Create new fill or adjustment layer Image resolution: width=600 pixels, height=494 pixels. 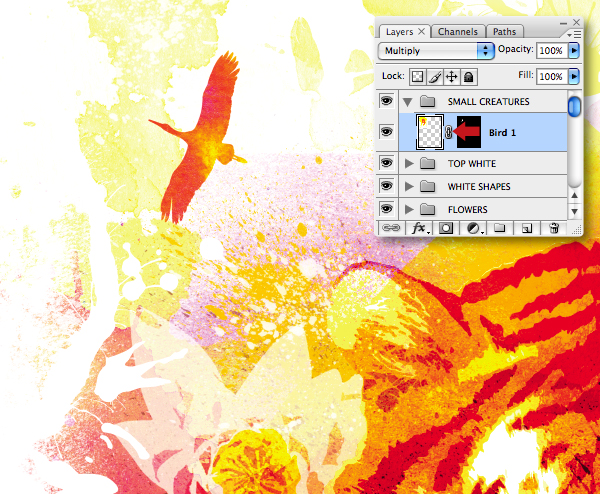[474, 228]
